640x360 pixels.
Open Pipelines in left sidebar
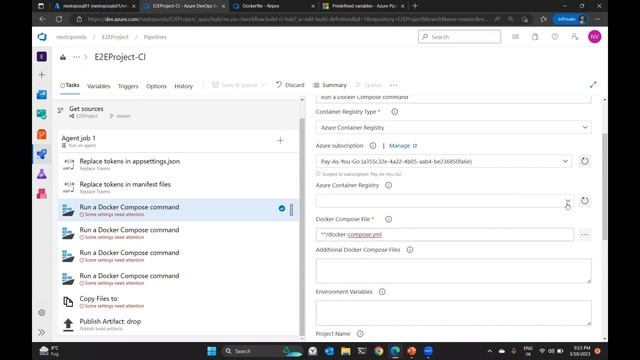pyautogui.click(x=42, y=154)
